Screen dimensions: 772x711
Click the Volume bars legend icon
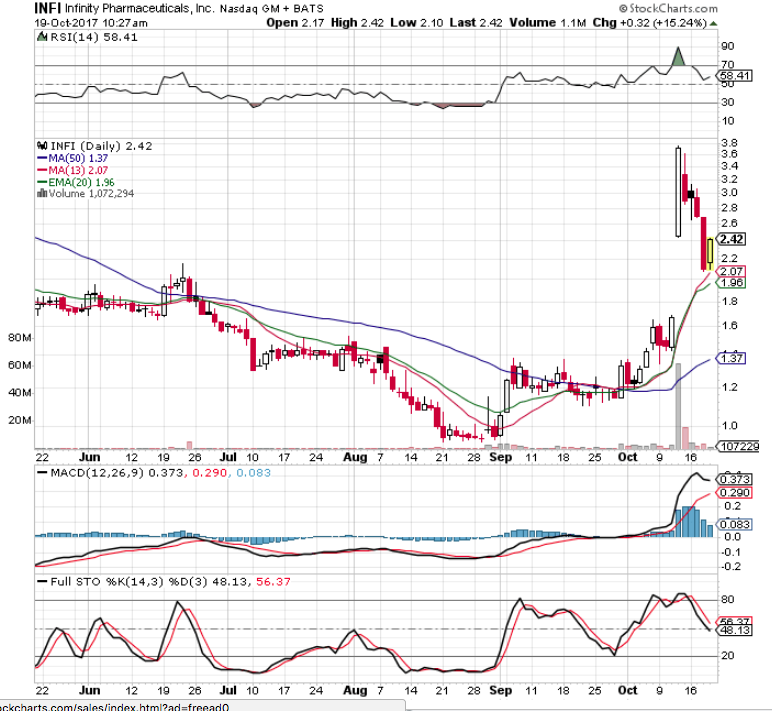[x=41, y=194]
